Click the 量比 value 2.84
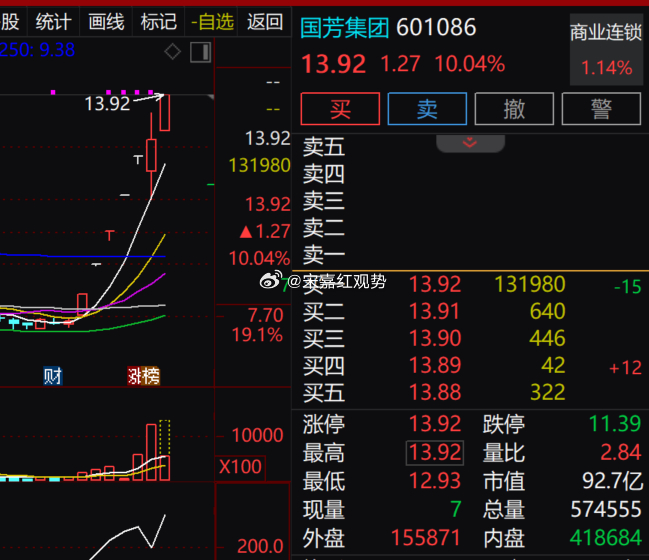The image size is (649, 560). pyautogui.click(x=620, y=452)
